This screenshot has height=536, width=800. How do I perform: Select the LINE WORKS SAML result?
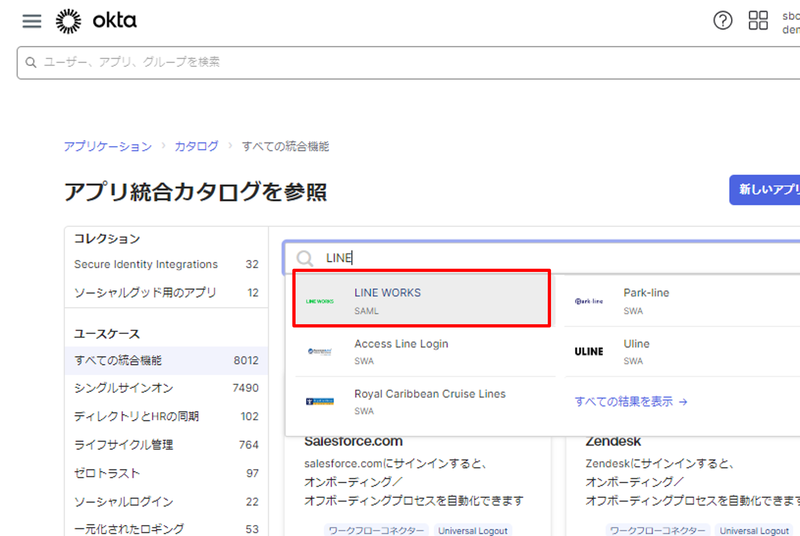[422, 298]
